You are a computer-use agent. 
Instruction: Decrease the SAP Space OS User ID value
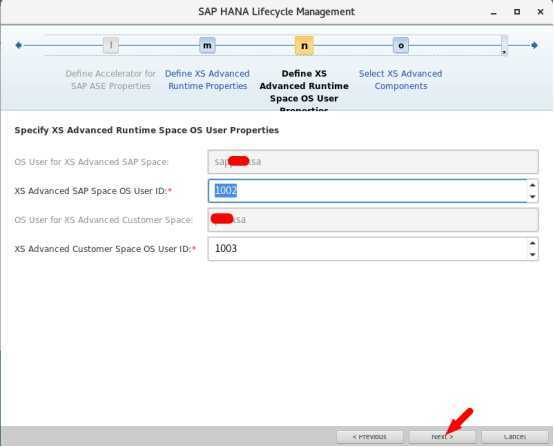(x=532, y=197)
